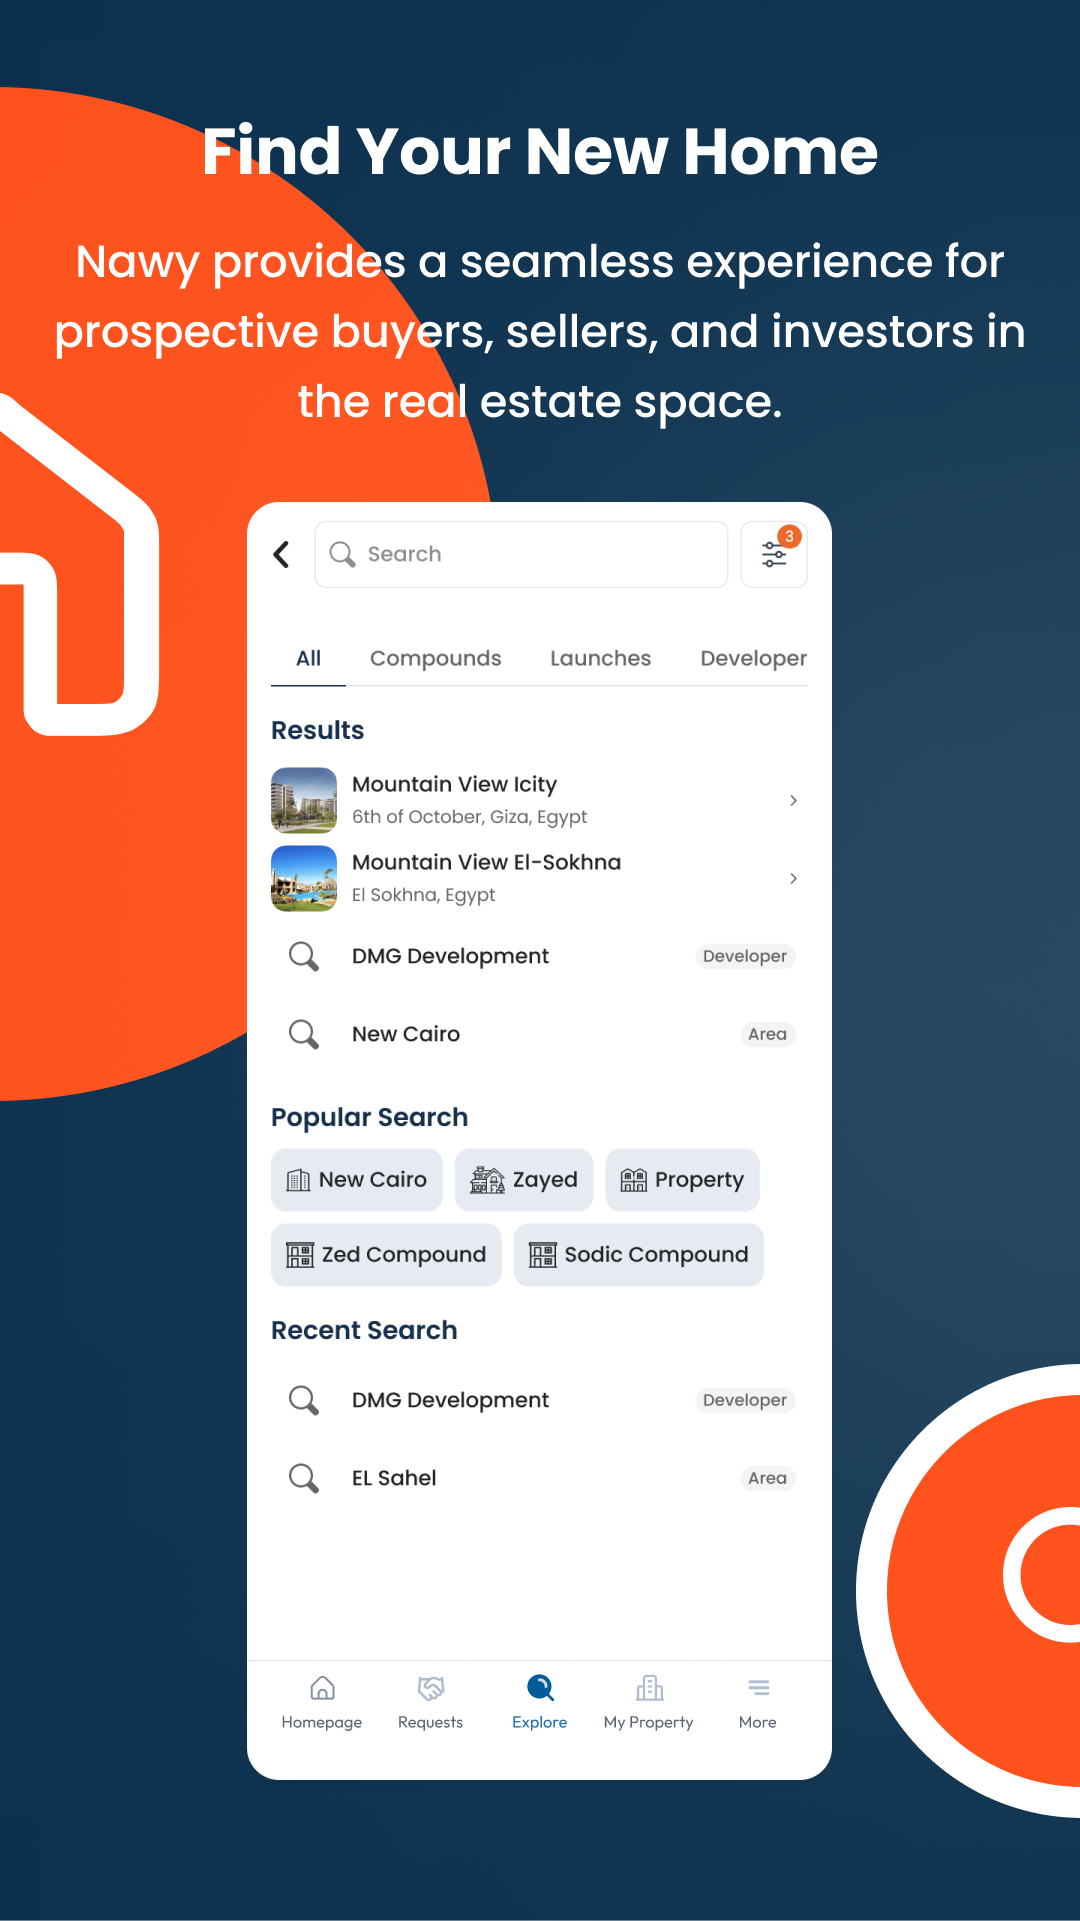1080x1921 pixels.
Task: Tap the Sodic Compound chip
Action: 639,1255
